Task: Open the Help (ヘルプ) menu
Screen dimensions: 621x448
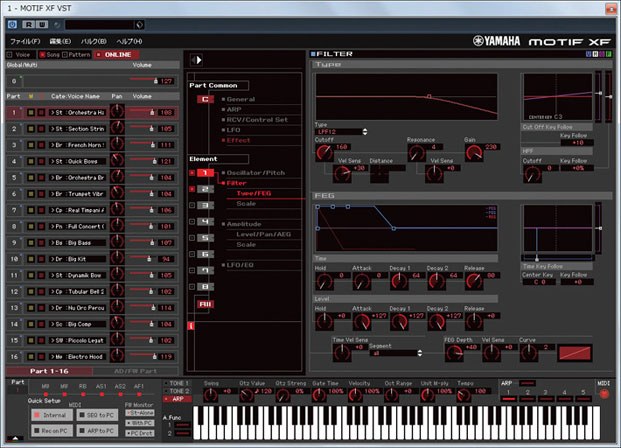Action: [x=130, y=41]
